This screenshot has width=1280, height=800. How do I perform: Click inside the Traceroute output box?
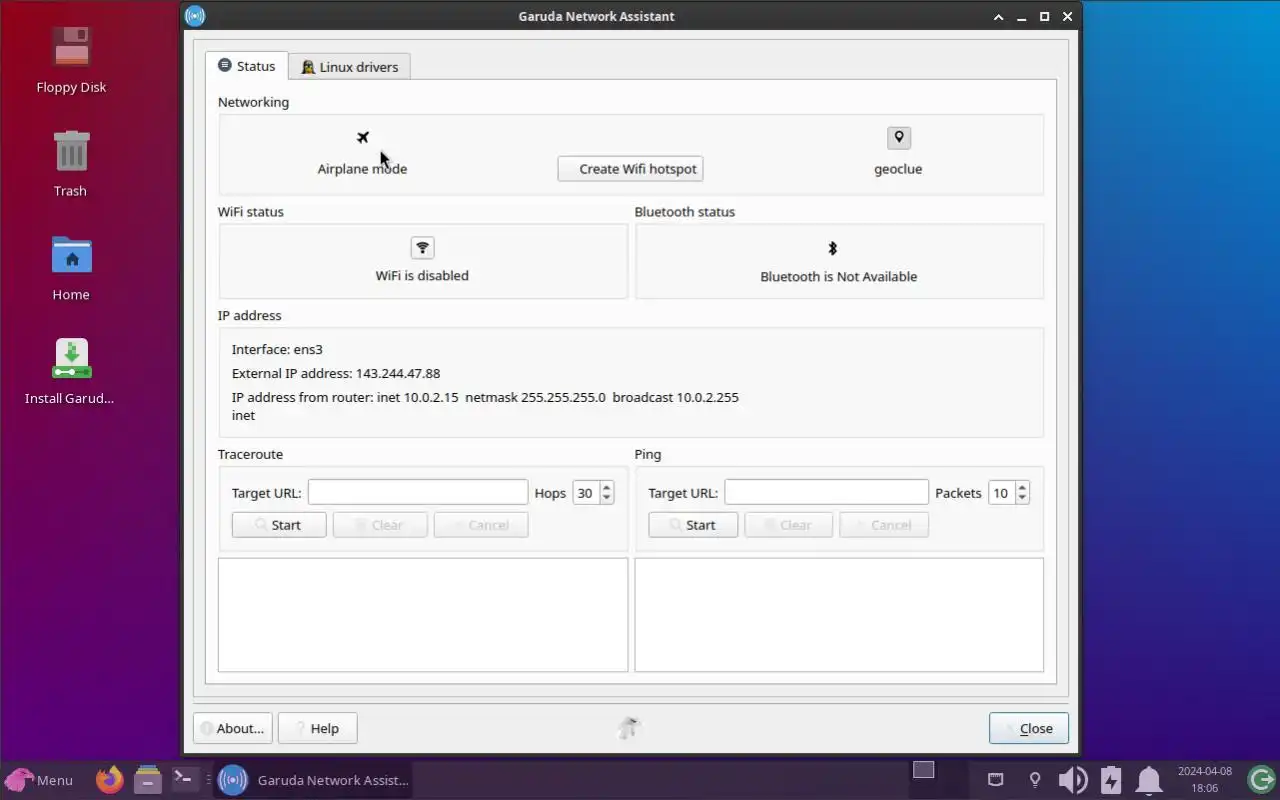423,615
